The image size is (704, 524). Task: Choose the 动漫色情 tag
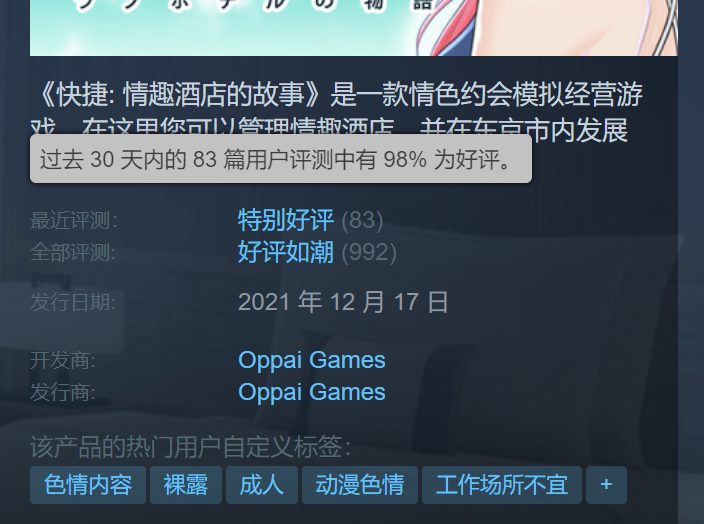click(x=360, y=484)
